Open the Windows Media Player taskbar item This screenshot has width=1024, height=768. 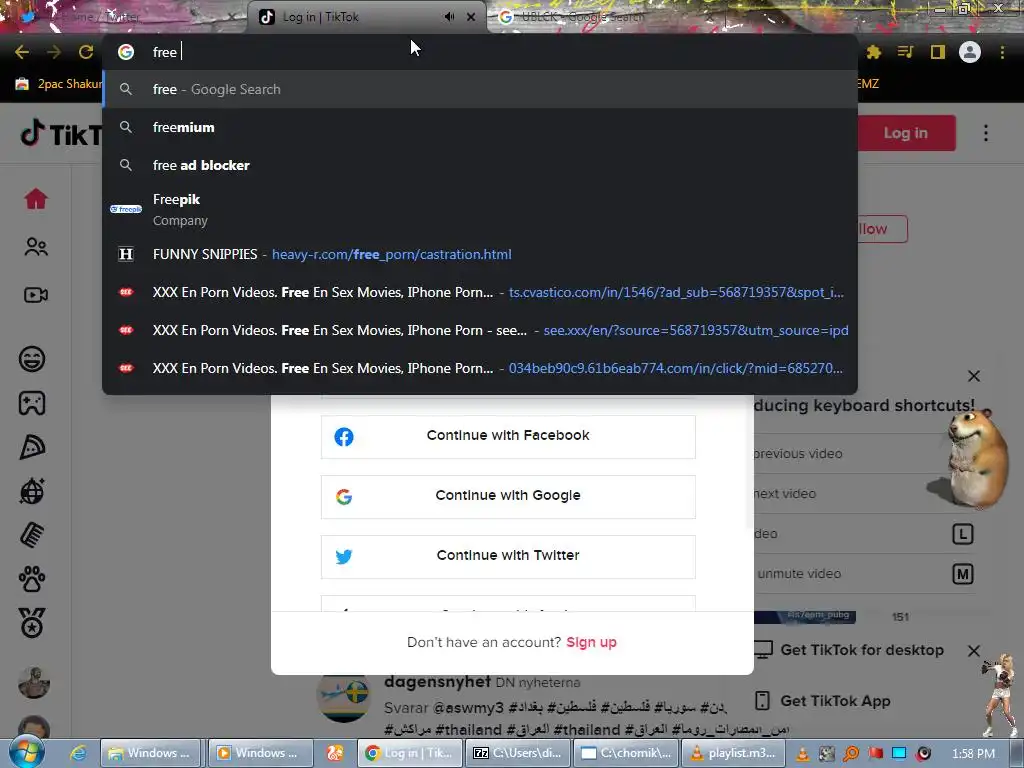[259, 753]
